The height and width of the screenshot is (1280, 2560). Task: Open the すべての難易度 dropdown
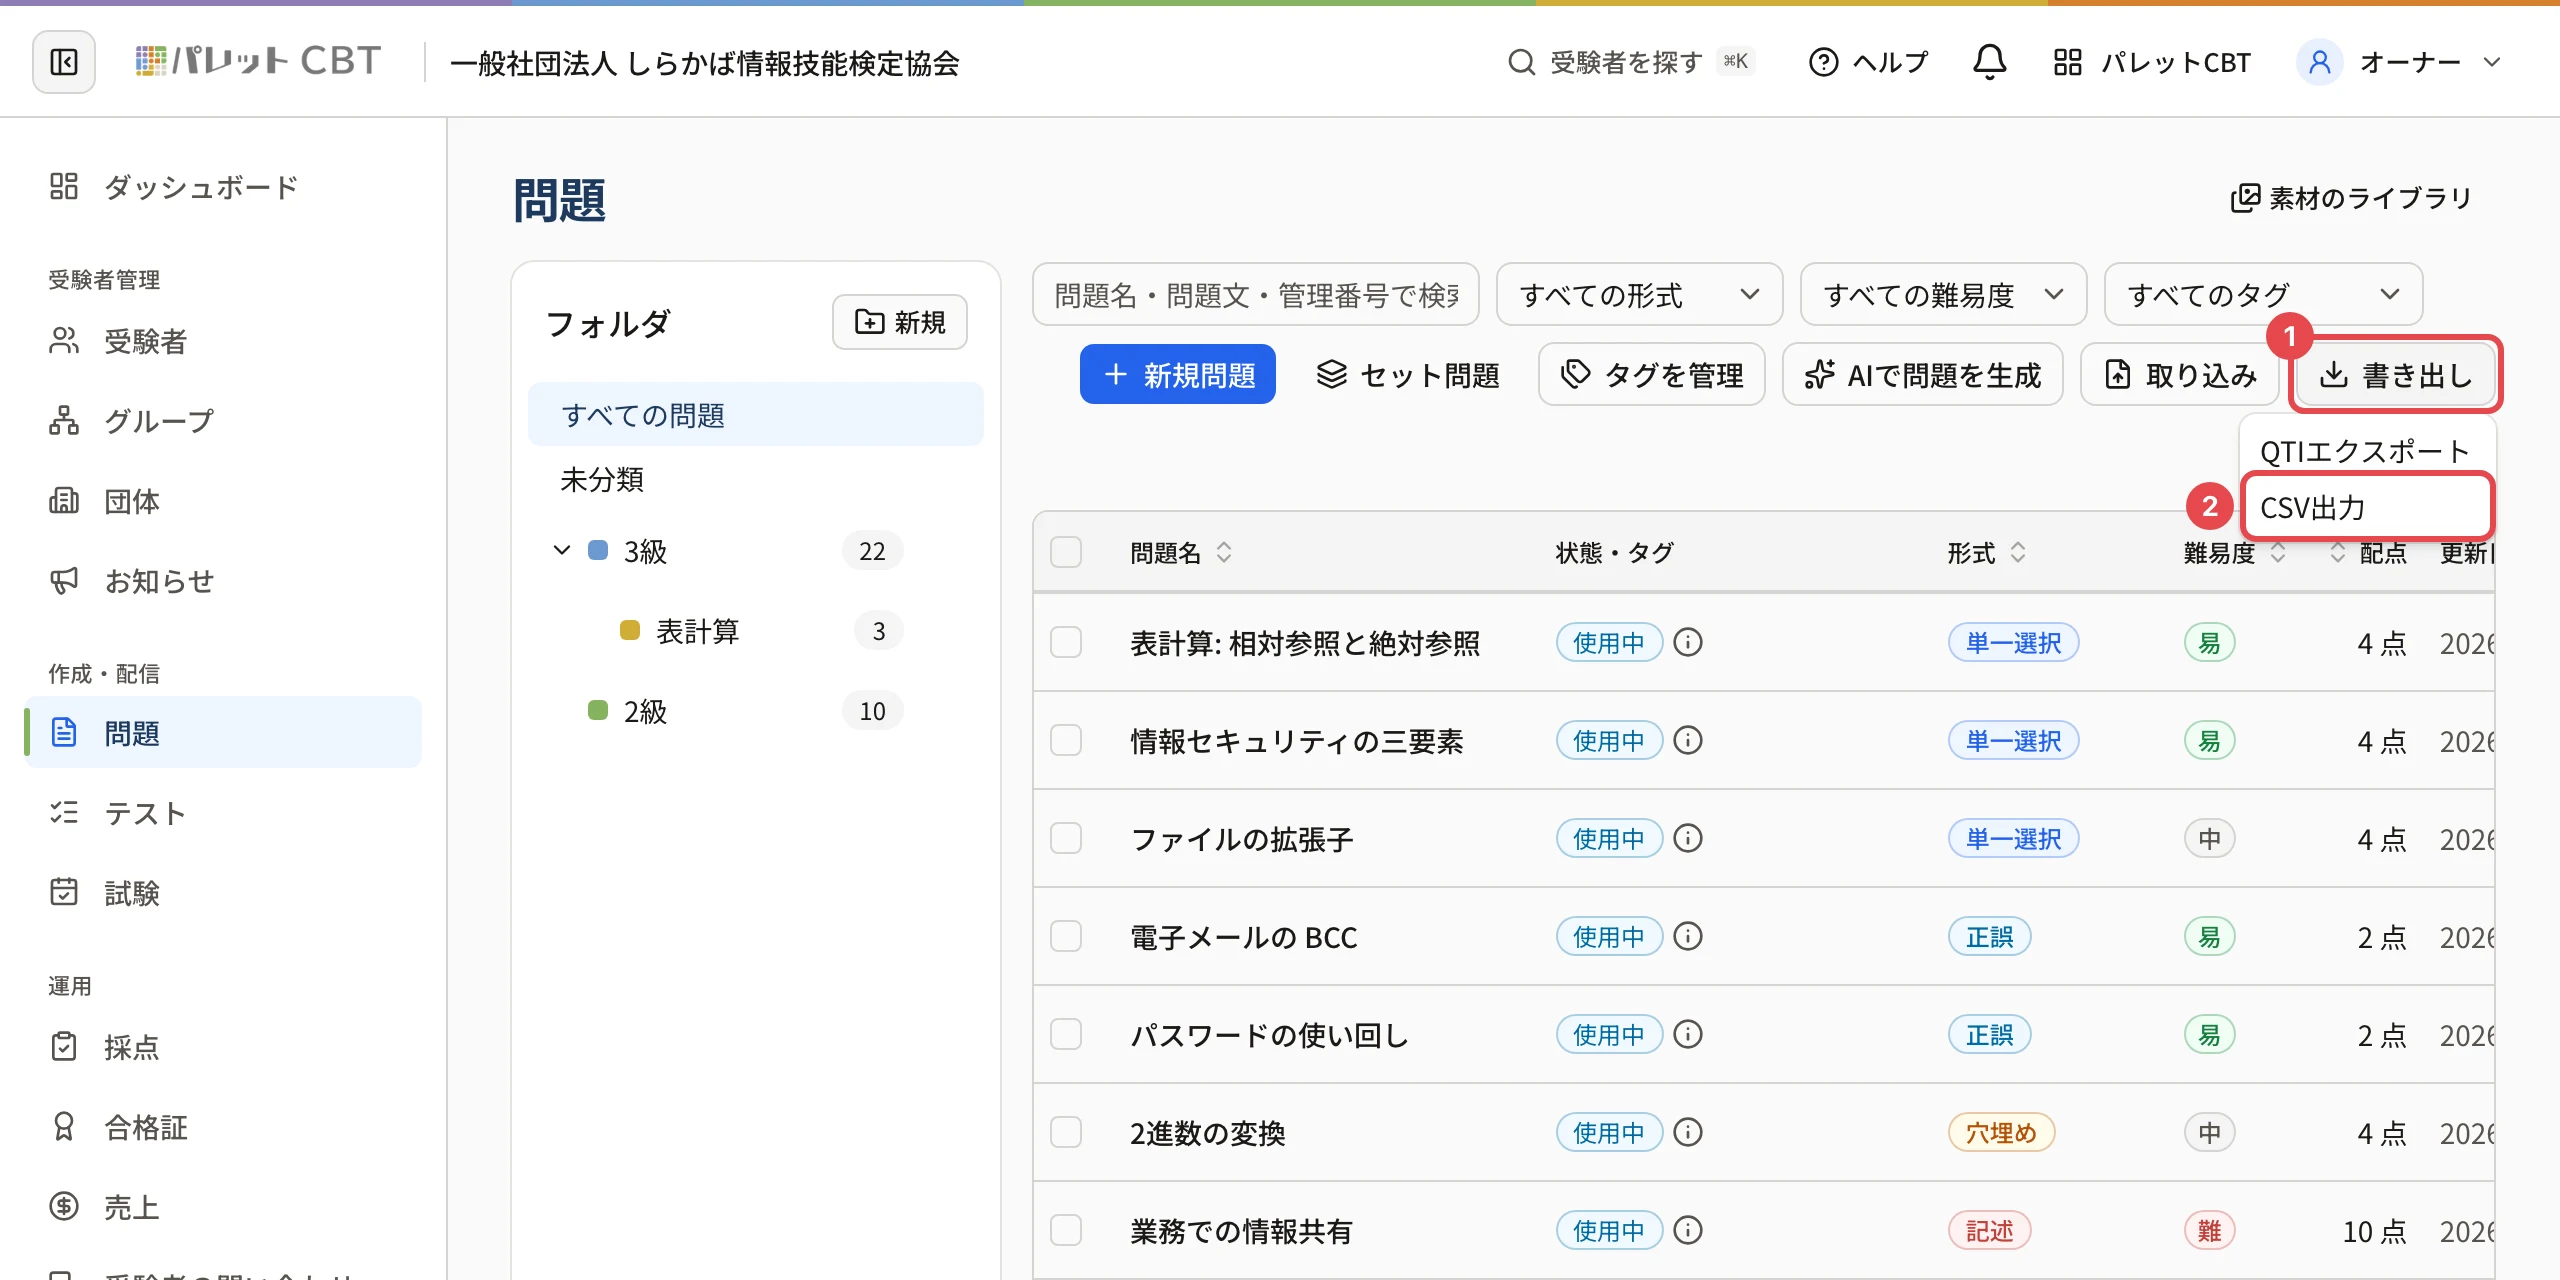(1943, 295)
